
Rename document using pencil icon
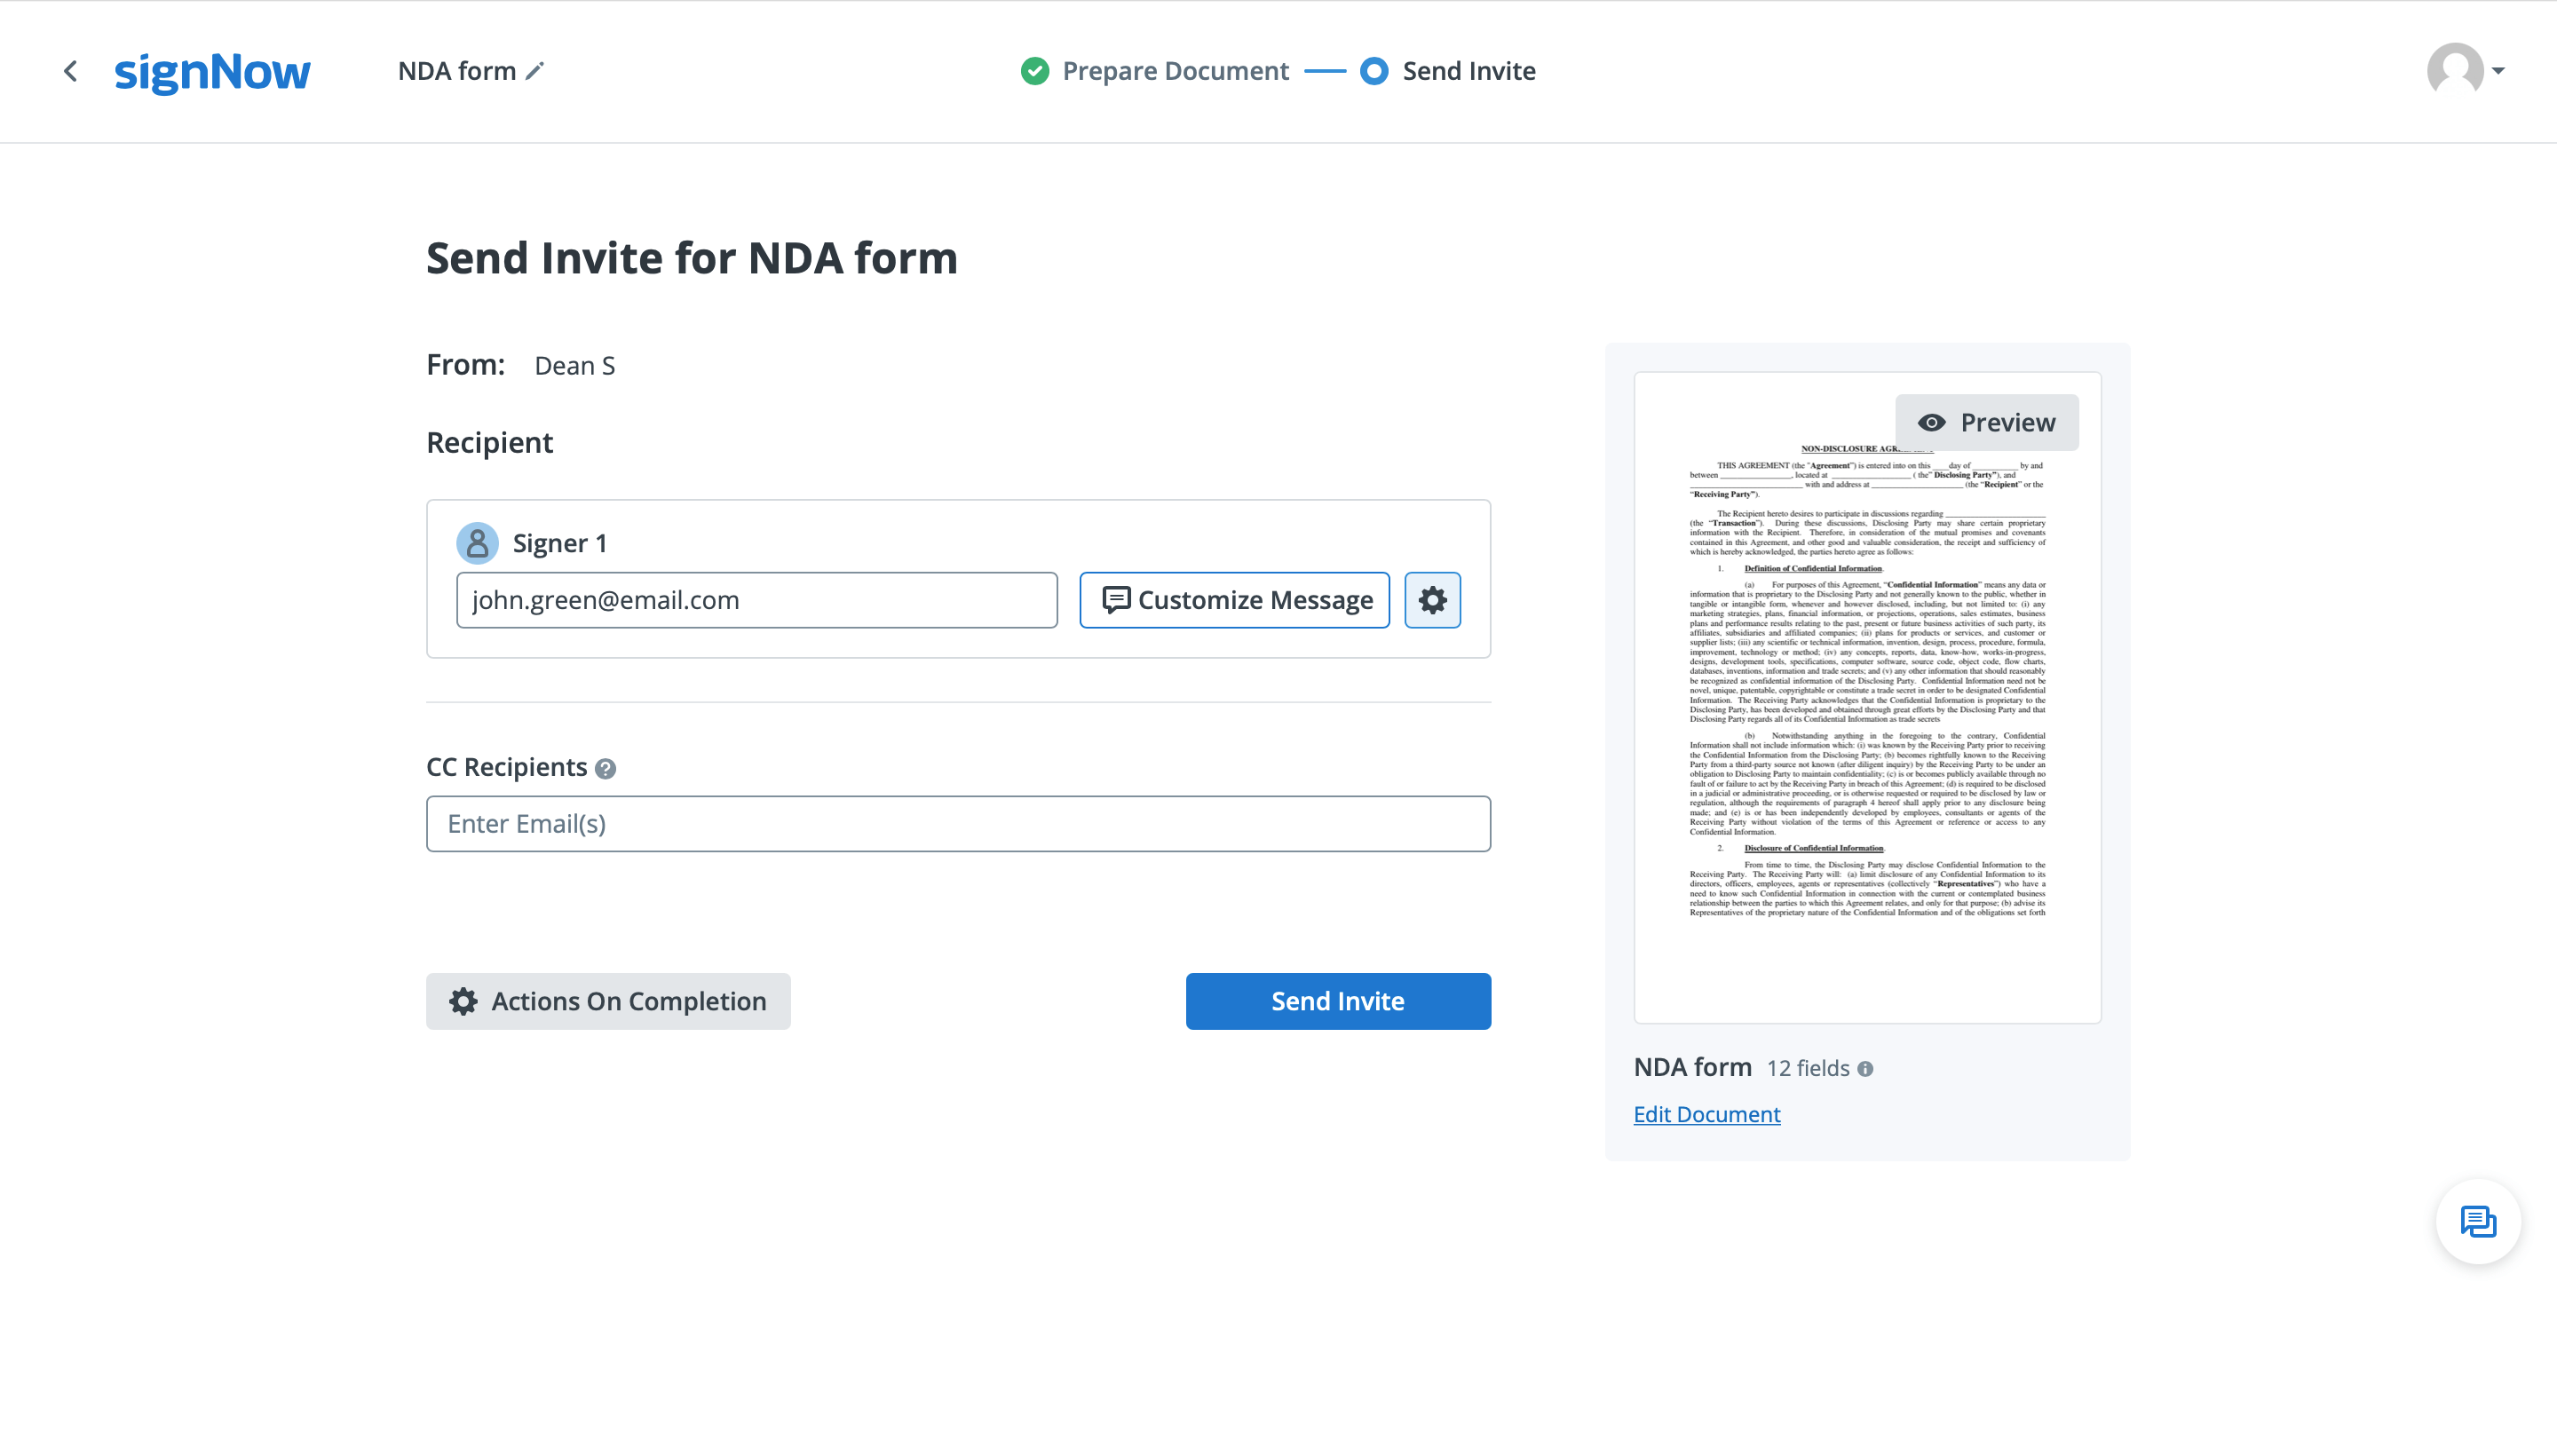(x=535, y=71)
